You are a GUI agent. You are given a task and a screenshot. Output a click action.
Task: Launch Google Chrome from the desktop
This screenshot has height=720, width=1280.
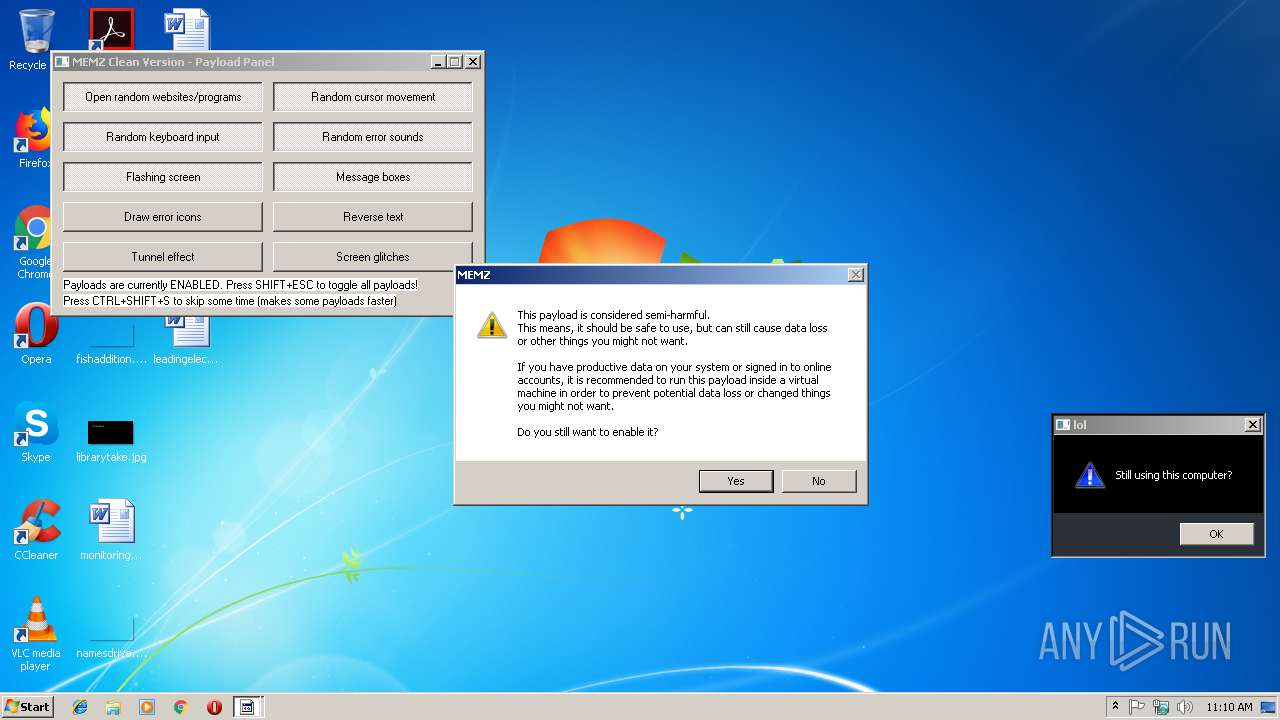(34, 242)
